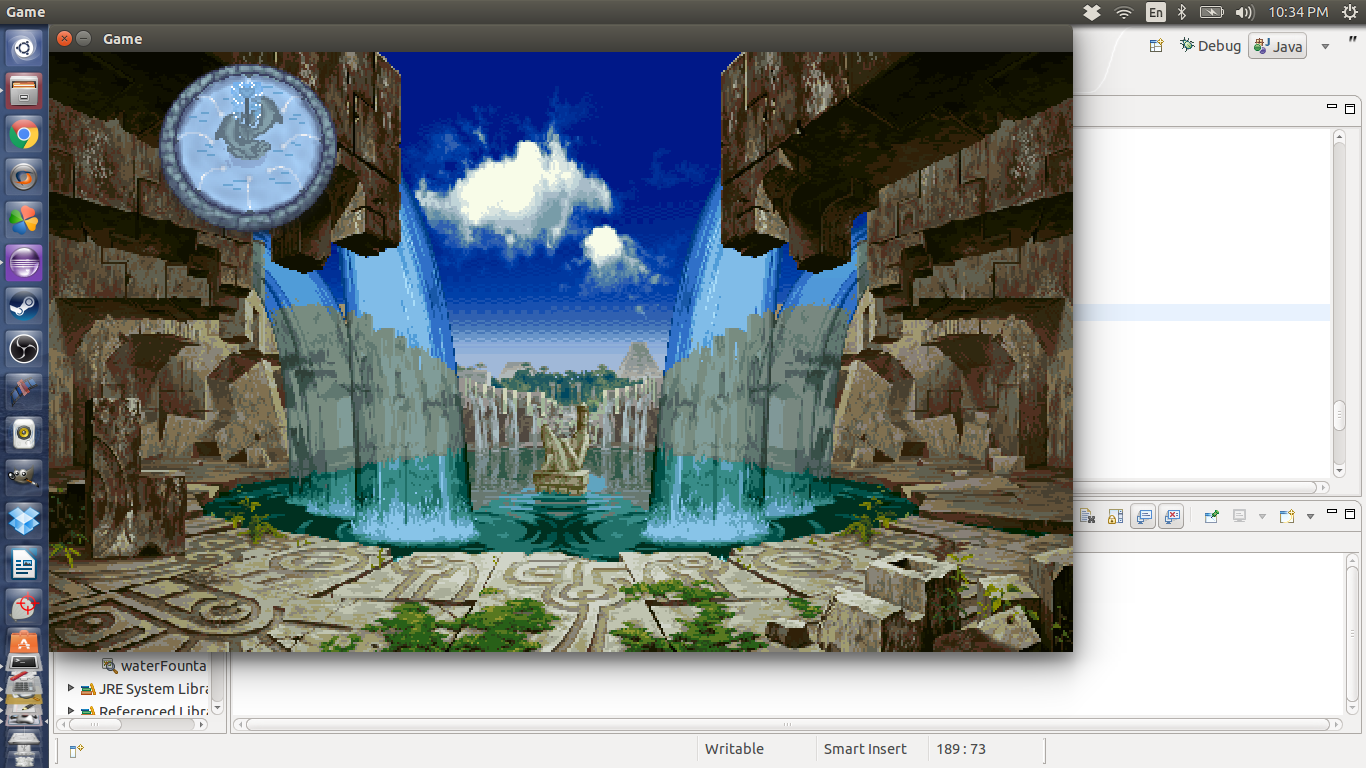Launch GIMP from the dock
Image resolution: width=1366 pixels, height=768 pixels.
coord(24,477)
